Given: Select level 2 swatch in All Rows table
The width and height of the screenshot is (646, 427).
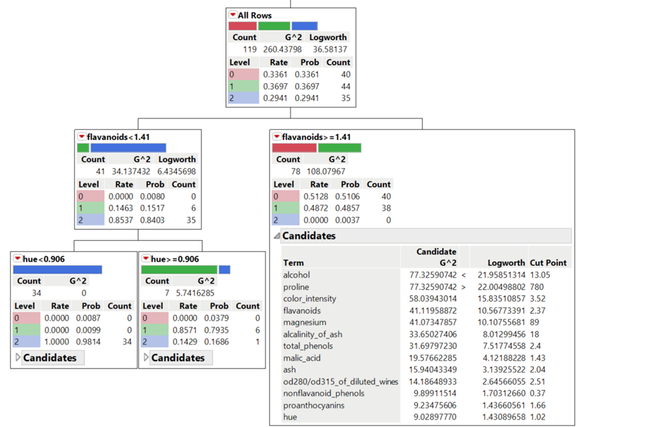Looking at the screenshot, I should pos(243,98).
